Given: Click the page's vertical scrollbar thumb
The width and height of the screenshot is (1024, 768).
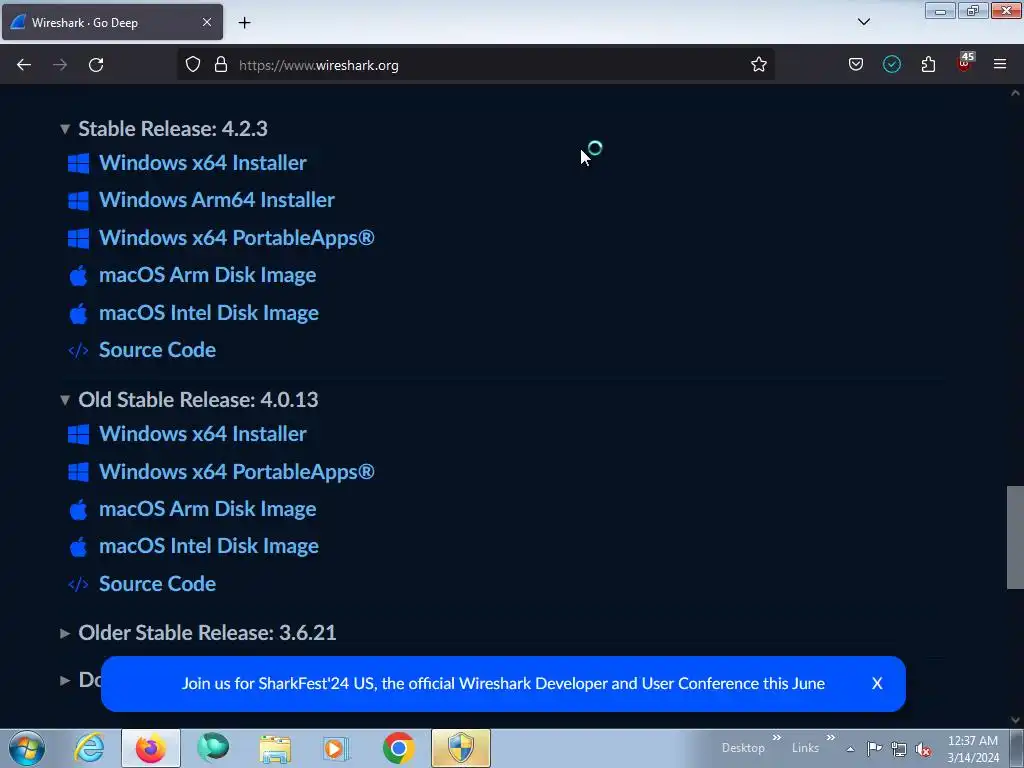Looking at the screenshot, I should tap(1015, 537).
